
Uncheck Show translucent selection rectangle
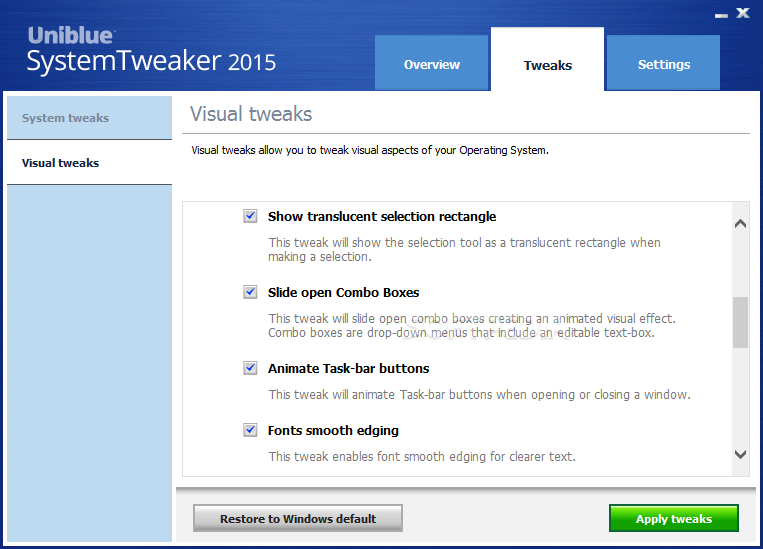250,216
